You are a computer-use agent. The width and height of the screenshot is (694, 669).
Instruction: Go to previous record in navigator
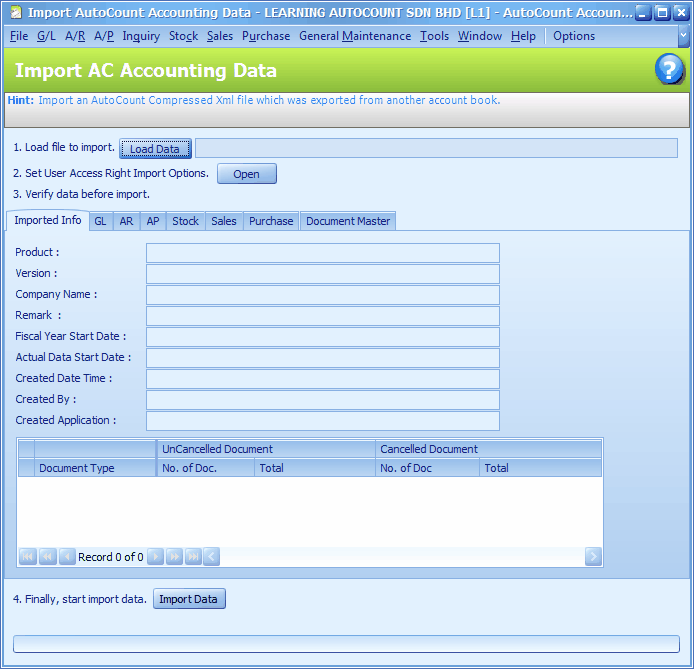click(67, 557)
